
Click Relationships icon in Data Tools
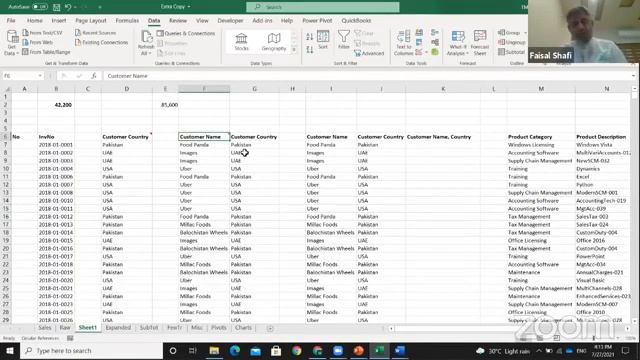tap(435, 42)
